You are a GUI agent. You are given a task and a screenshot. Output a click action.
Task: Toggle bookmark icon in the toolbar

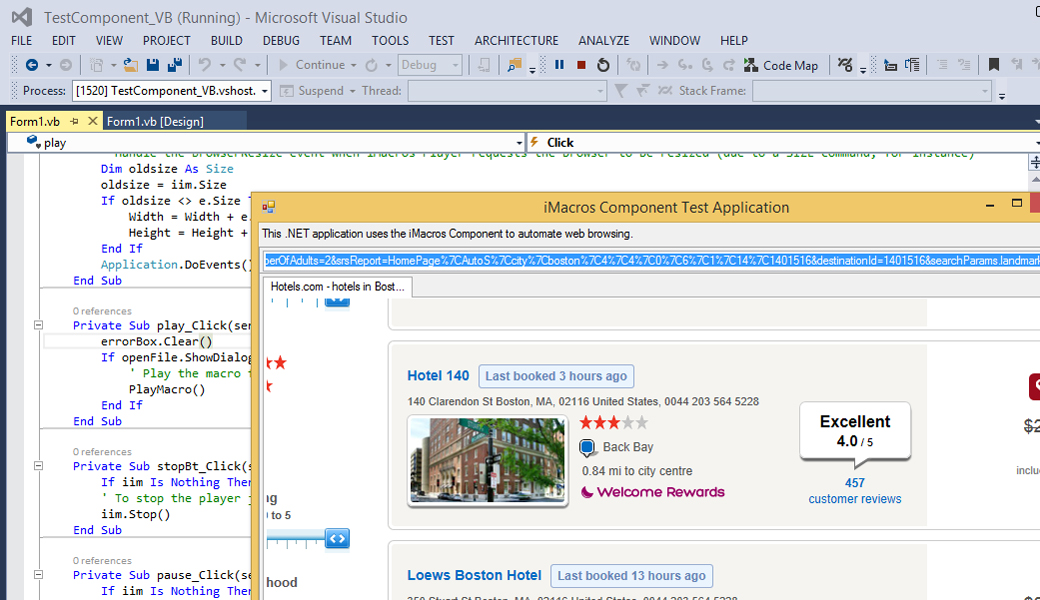pyautogui.click(x=994, y=65)
